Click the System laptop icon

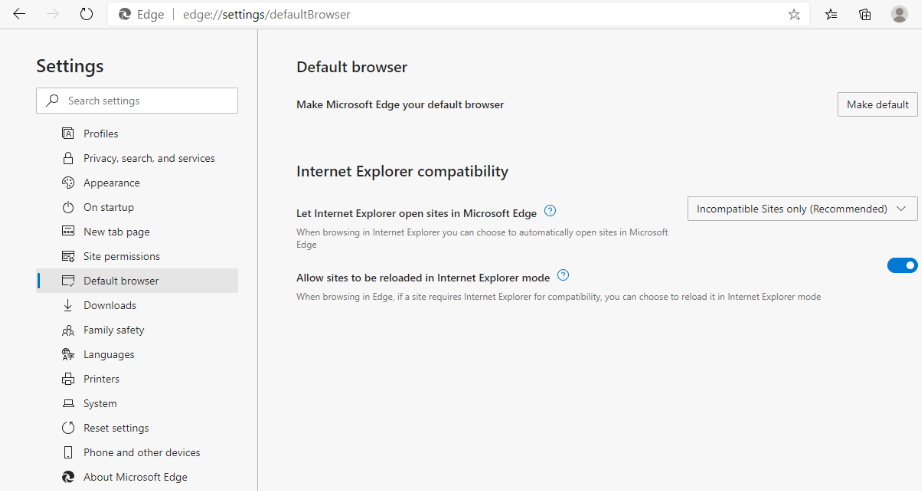tap(68, 403)
